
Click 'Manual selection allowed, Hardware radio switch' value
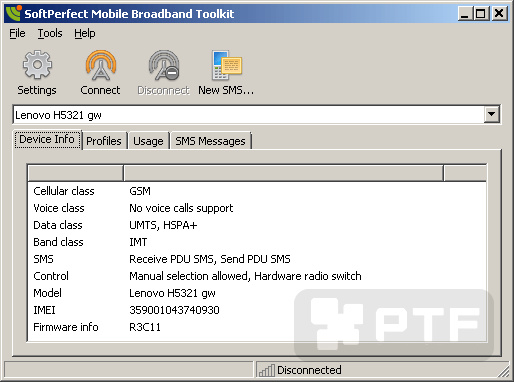[245, 276]
